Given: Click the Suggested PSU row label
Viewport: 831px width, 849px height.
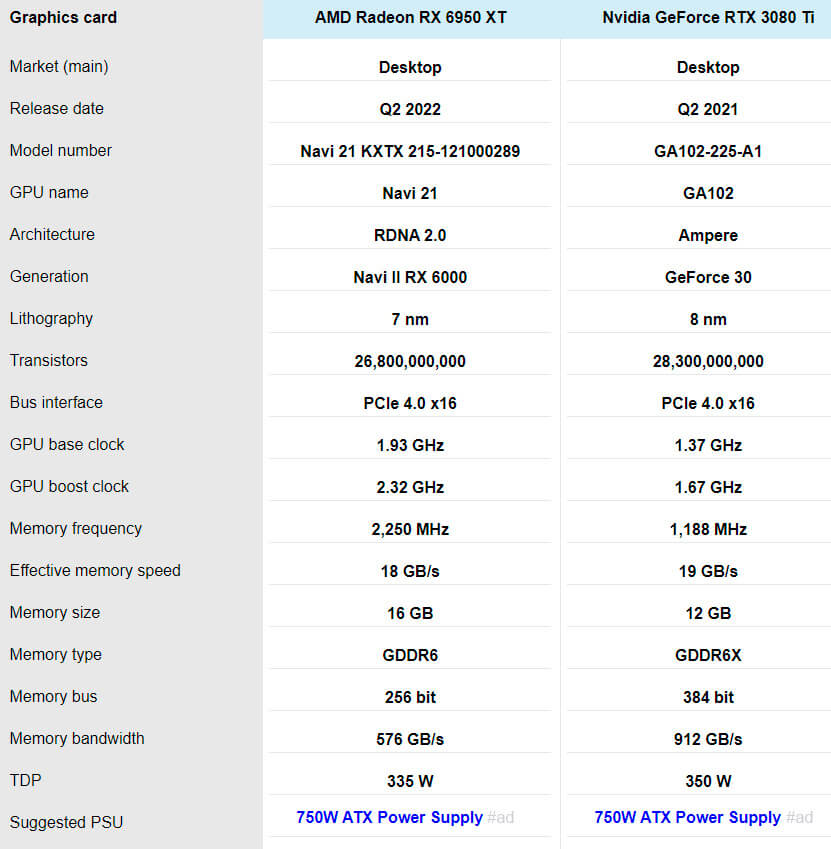Looking at the screenshot, I should [67, 822].
